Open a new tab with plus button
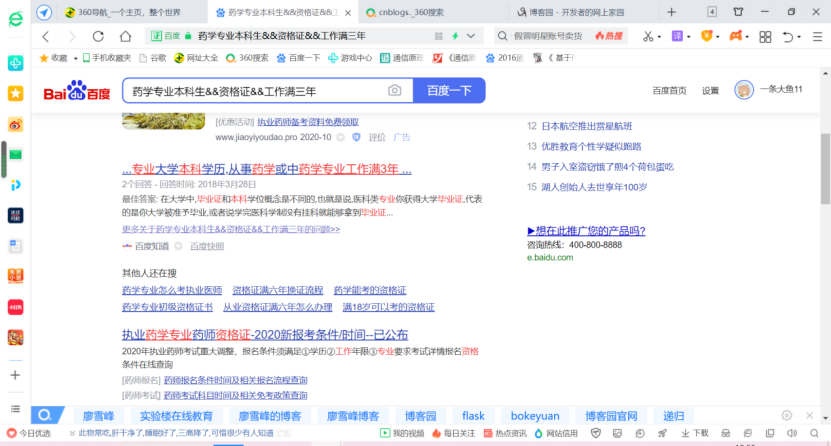 pos(671,12)
